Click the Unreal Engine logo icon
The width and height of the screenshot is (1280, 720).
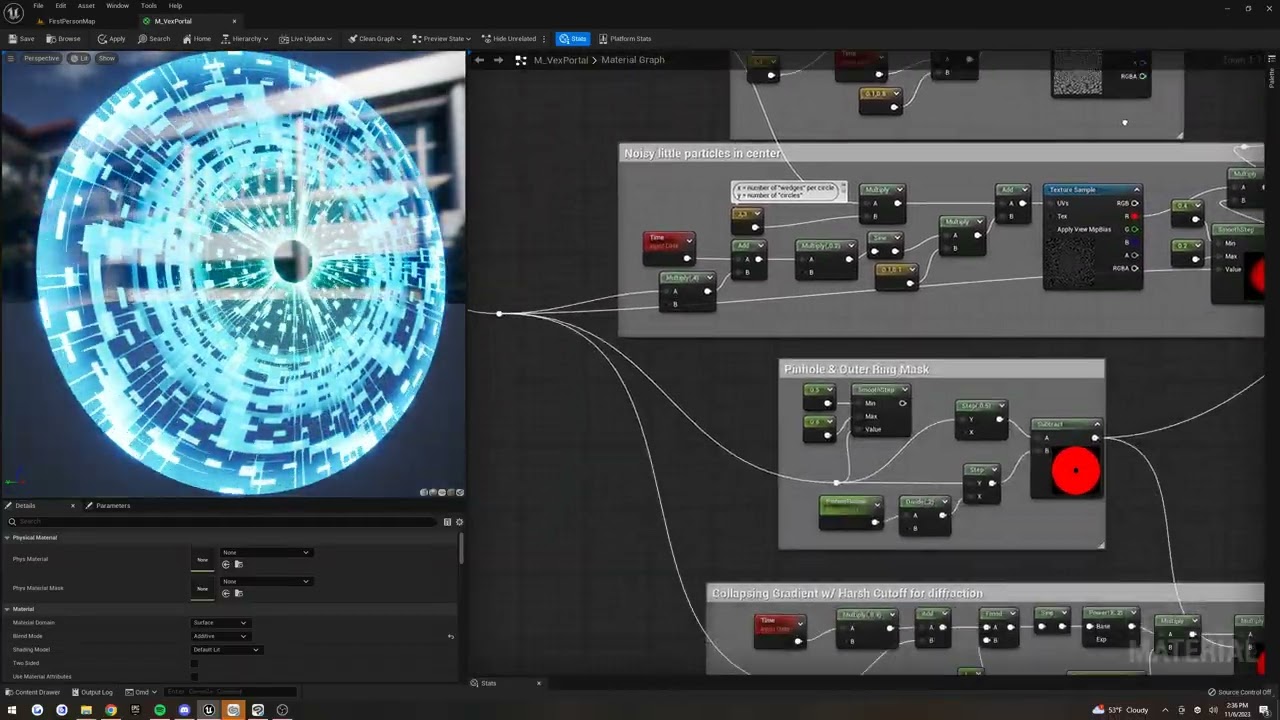tap(14, 12)
